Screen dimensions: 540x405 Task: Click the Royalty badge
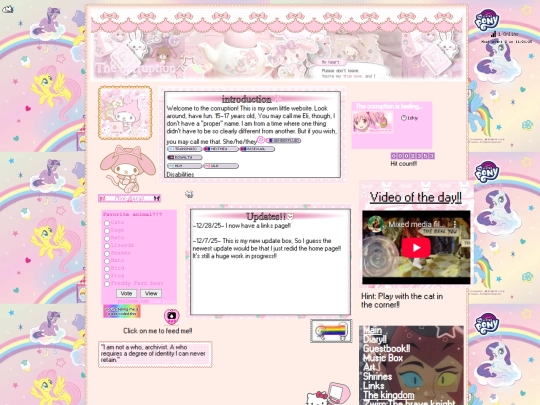[x=185, y=157]
